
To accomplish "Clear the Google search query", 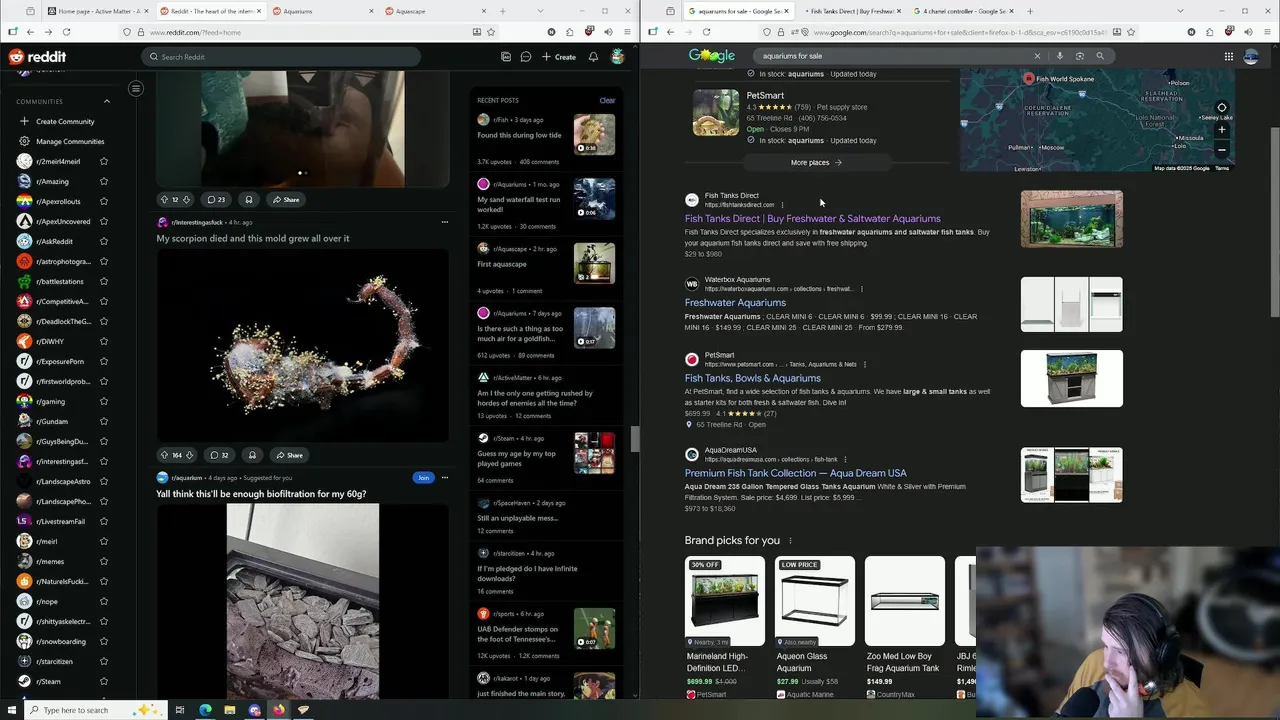I will tap(1037, 56).
